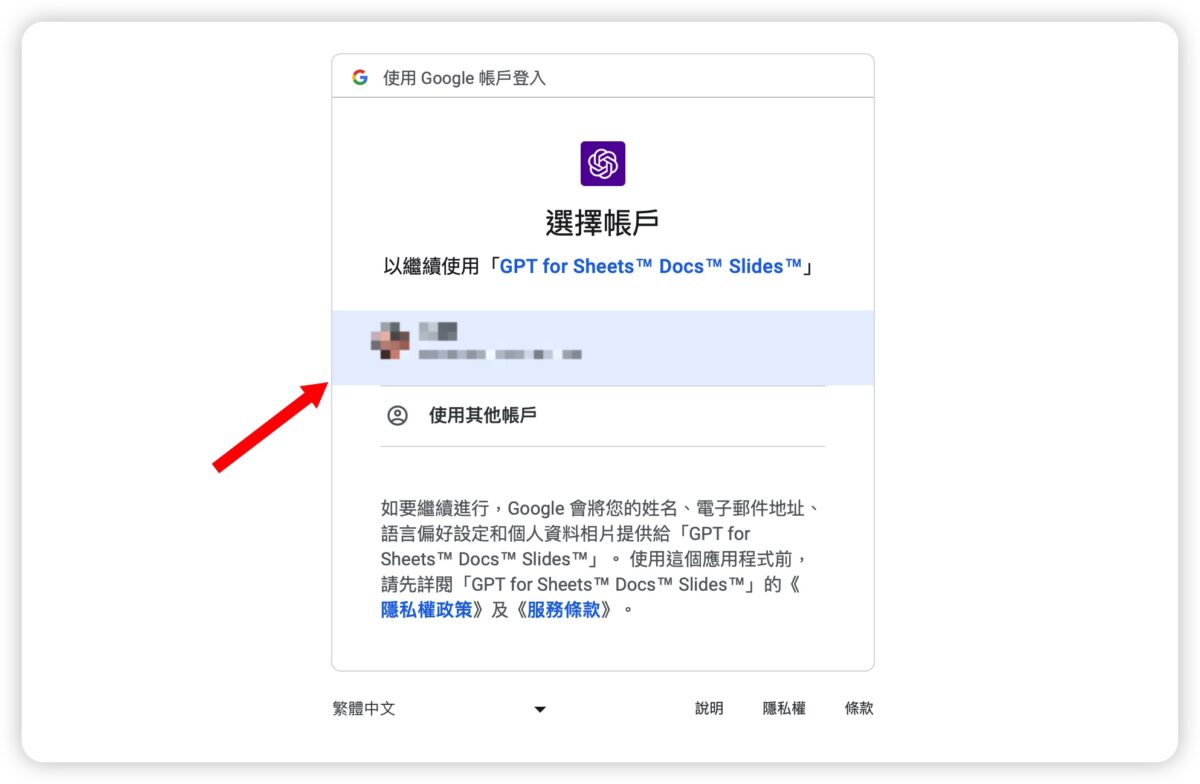Open the 隱私權政策 privacy policy link
Screen dimensions: 1200x784
[427, 609]
